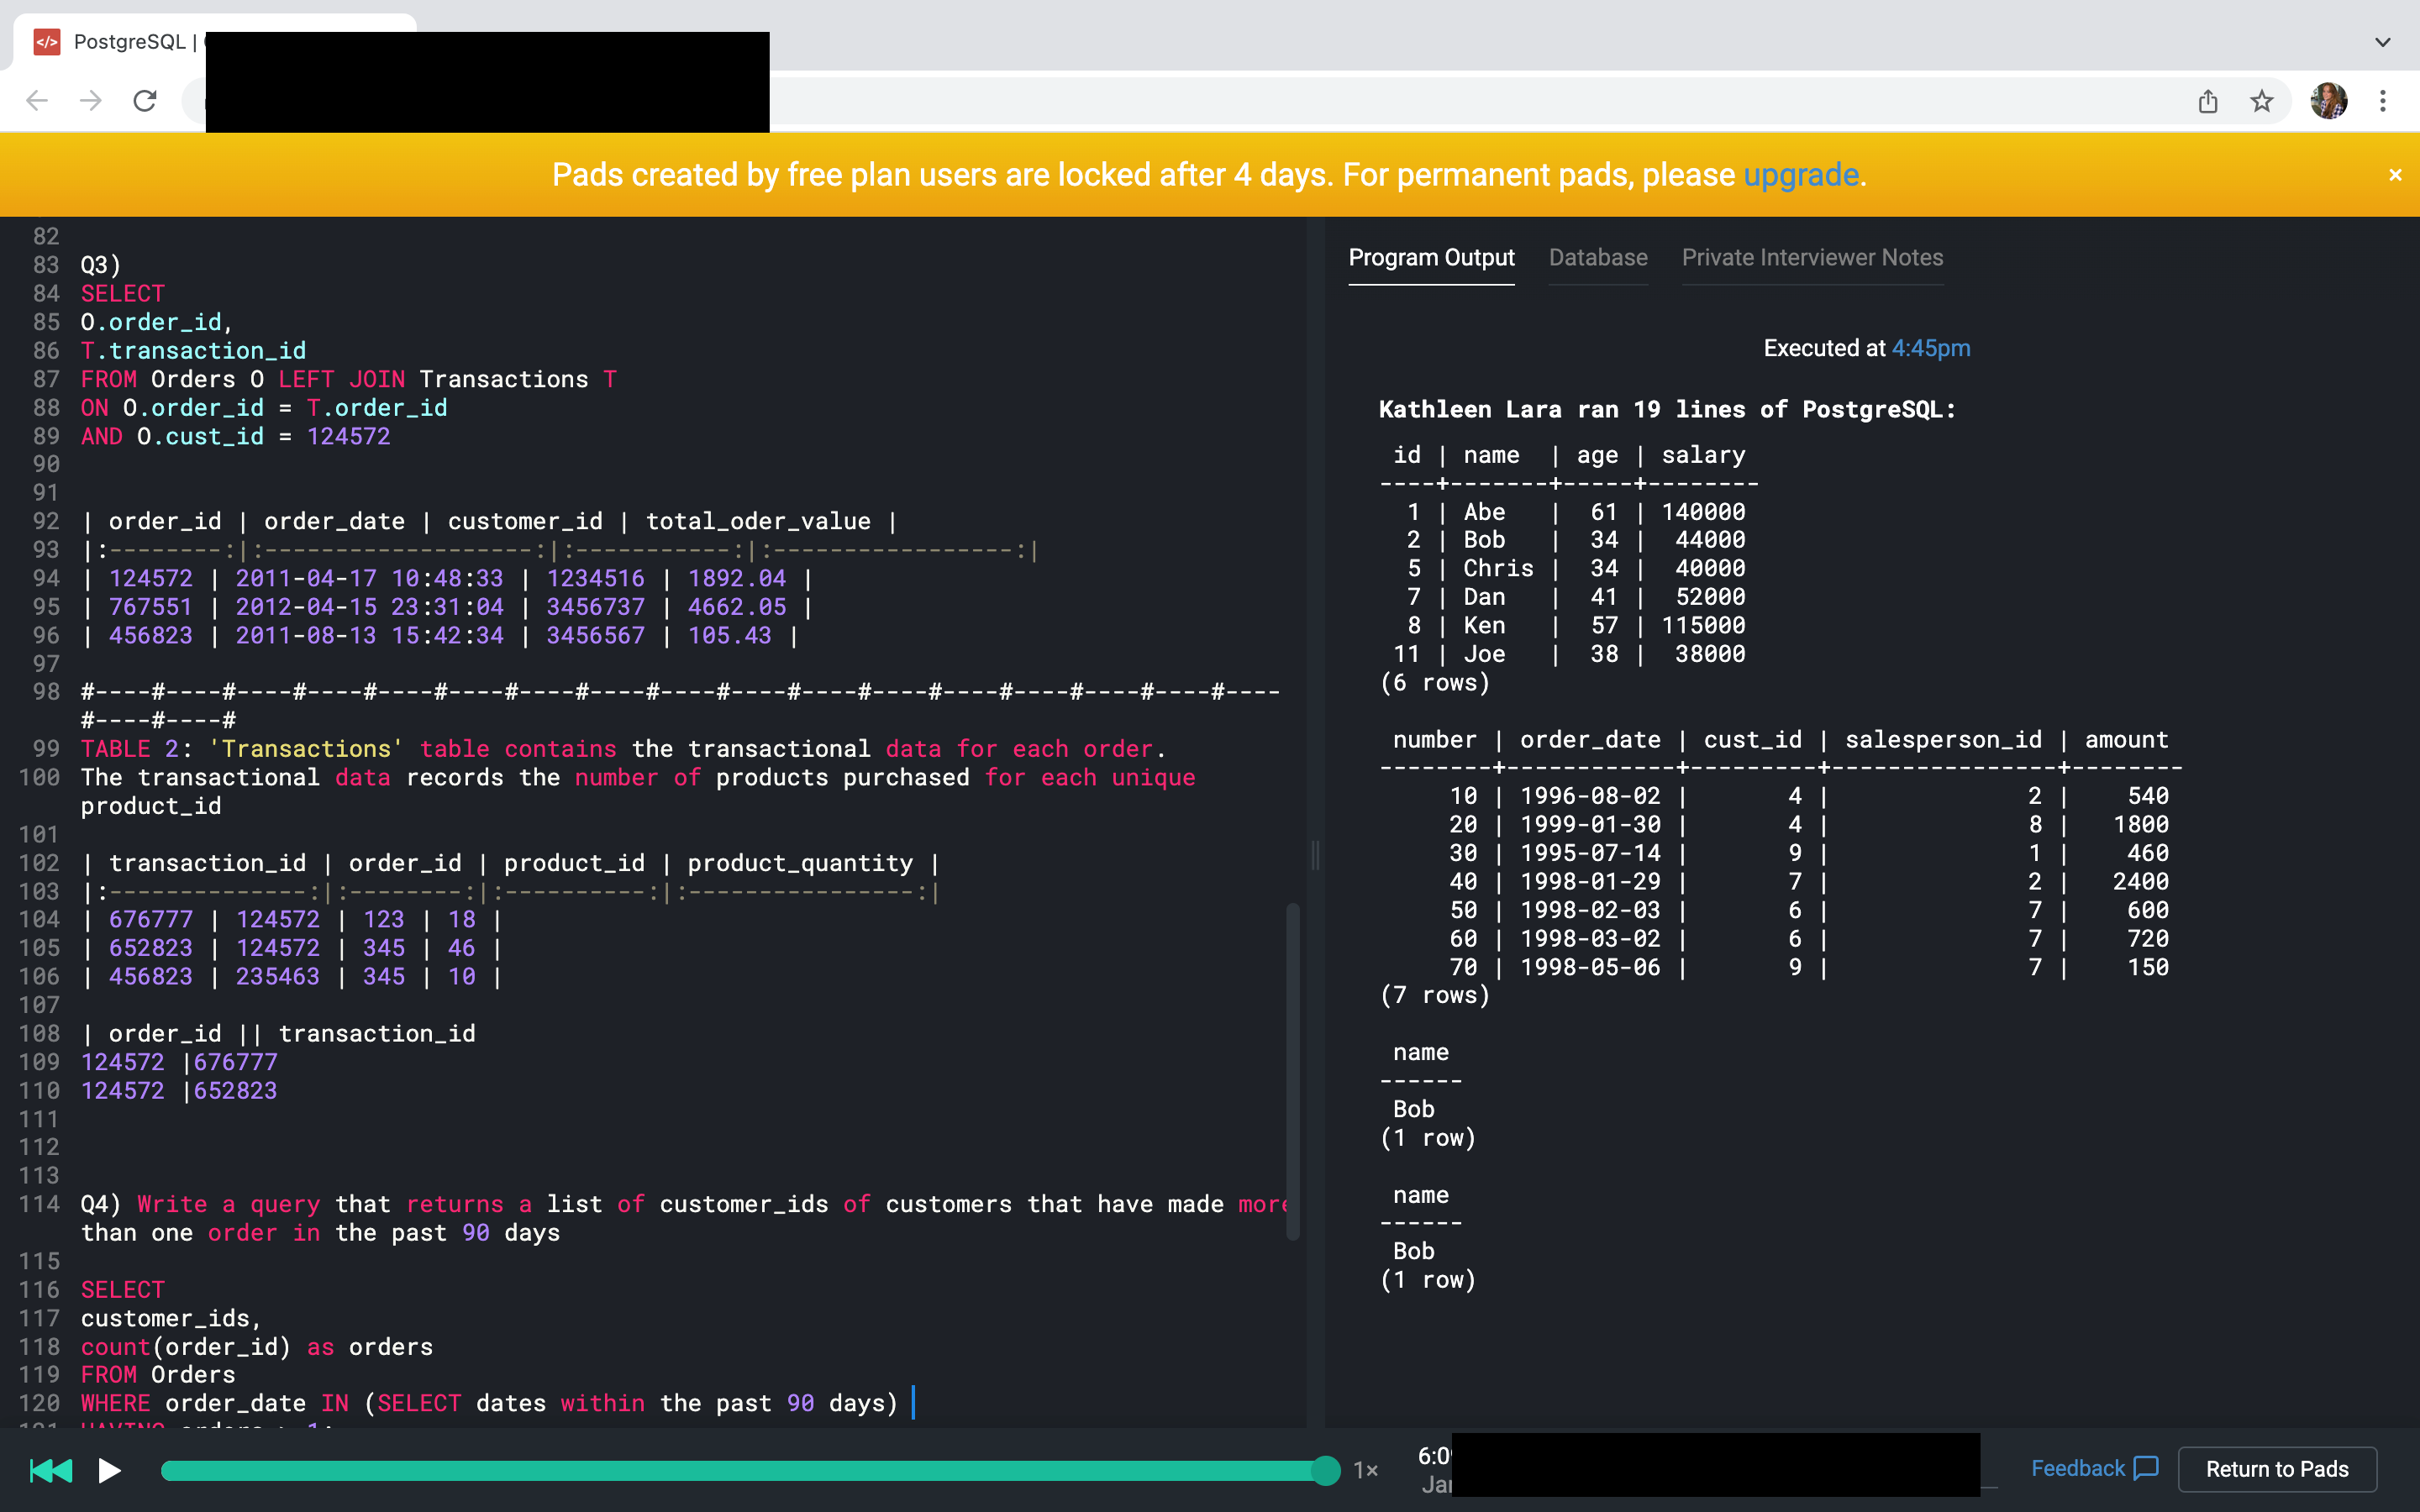Click the browser reload icon
2420x1512 pixels.
[145, 101]
